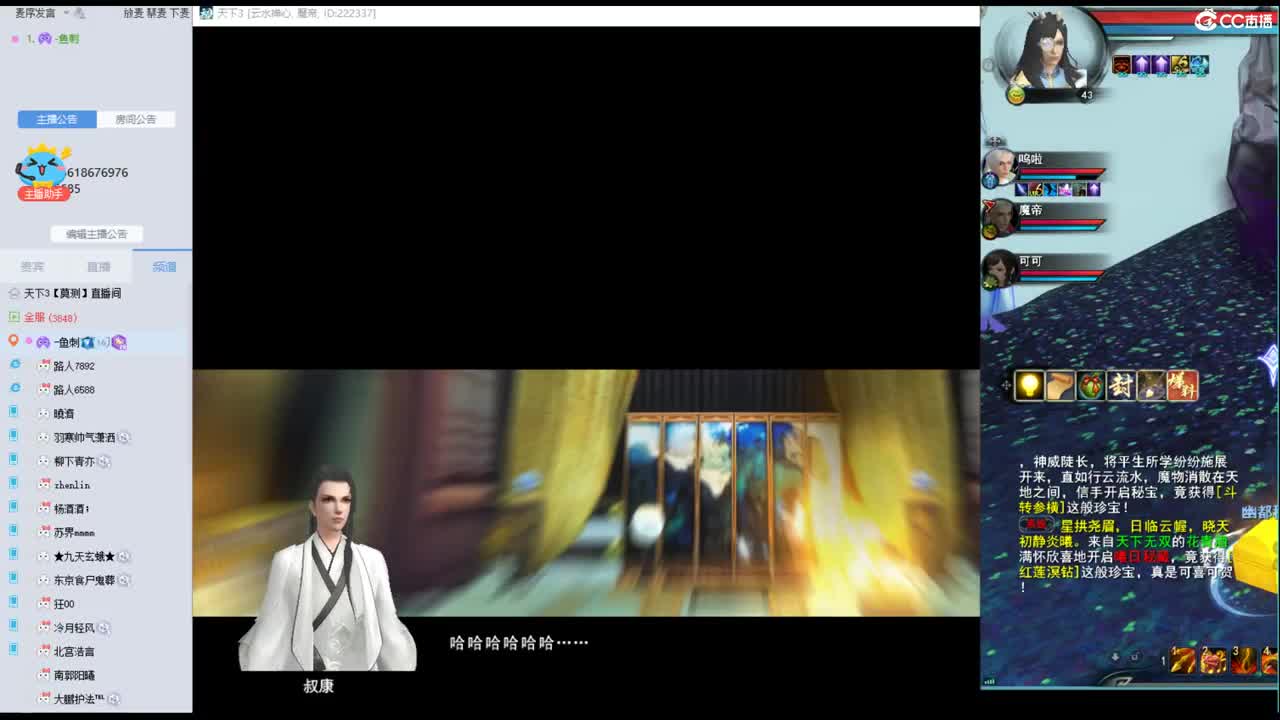Select user ★九天玄蛾★ in the list
This screenshot has width=1280, height=720.
84,556
